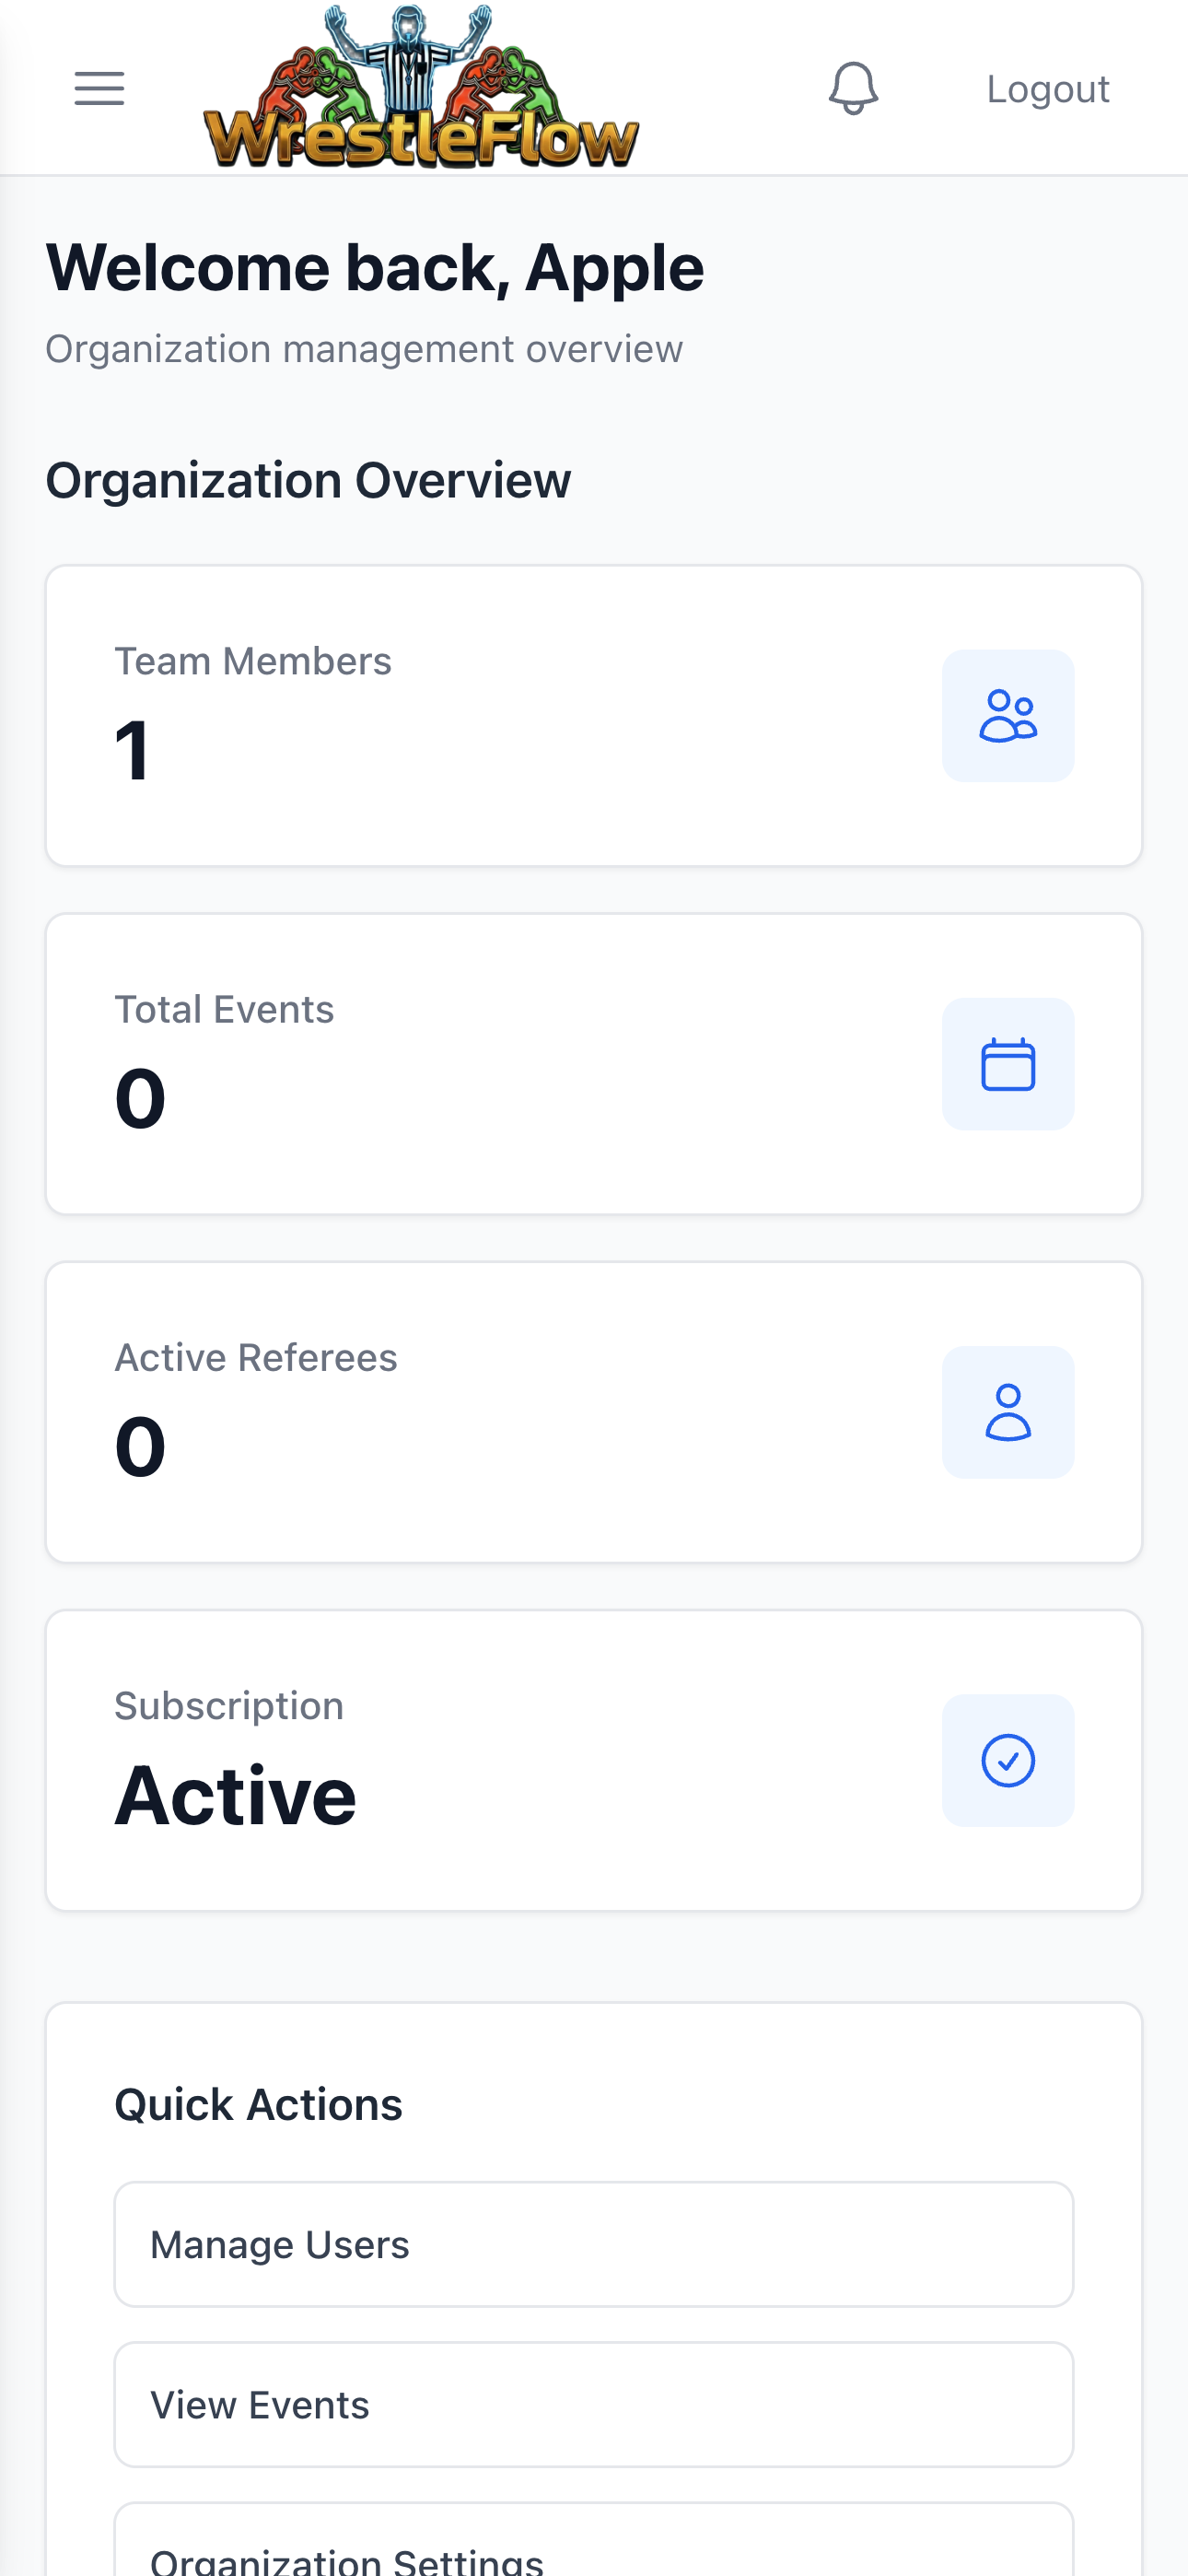Open Manage Users quick action
Image resolution: width=1188 pixels, height=2576 pixels.
tap(594, 2244)
